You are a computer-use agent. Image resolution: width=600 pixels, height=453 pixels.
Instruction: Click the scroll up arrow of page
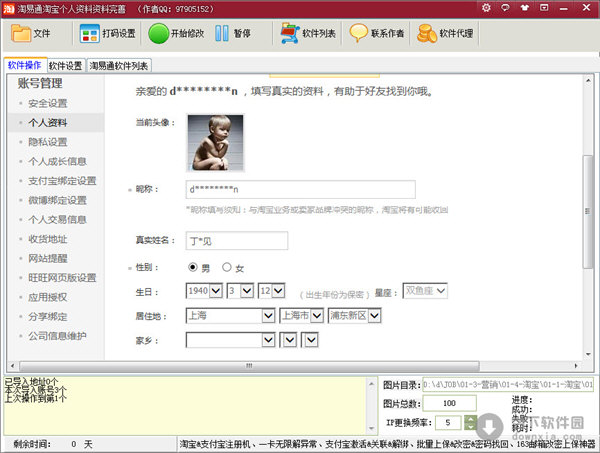pyautogui.click(x=588, y=80)
